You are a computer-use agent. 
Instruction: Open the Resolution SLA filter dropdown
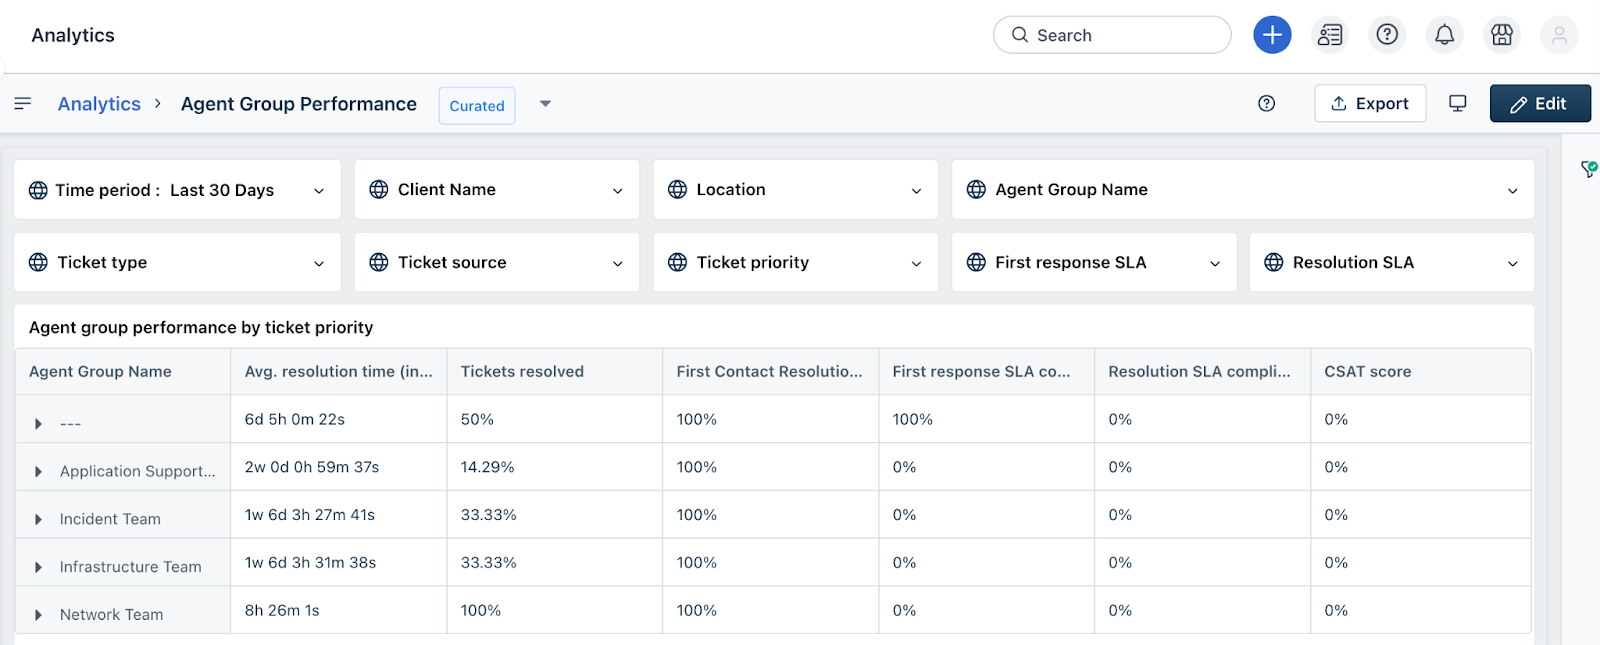pyautogui.click(x=1391, y=263)
